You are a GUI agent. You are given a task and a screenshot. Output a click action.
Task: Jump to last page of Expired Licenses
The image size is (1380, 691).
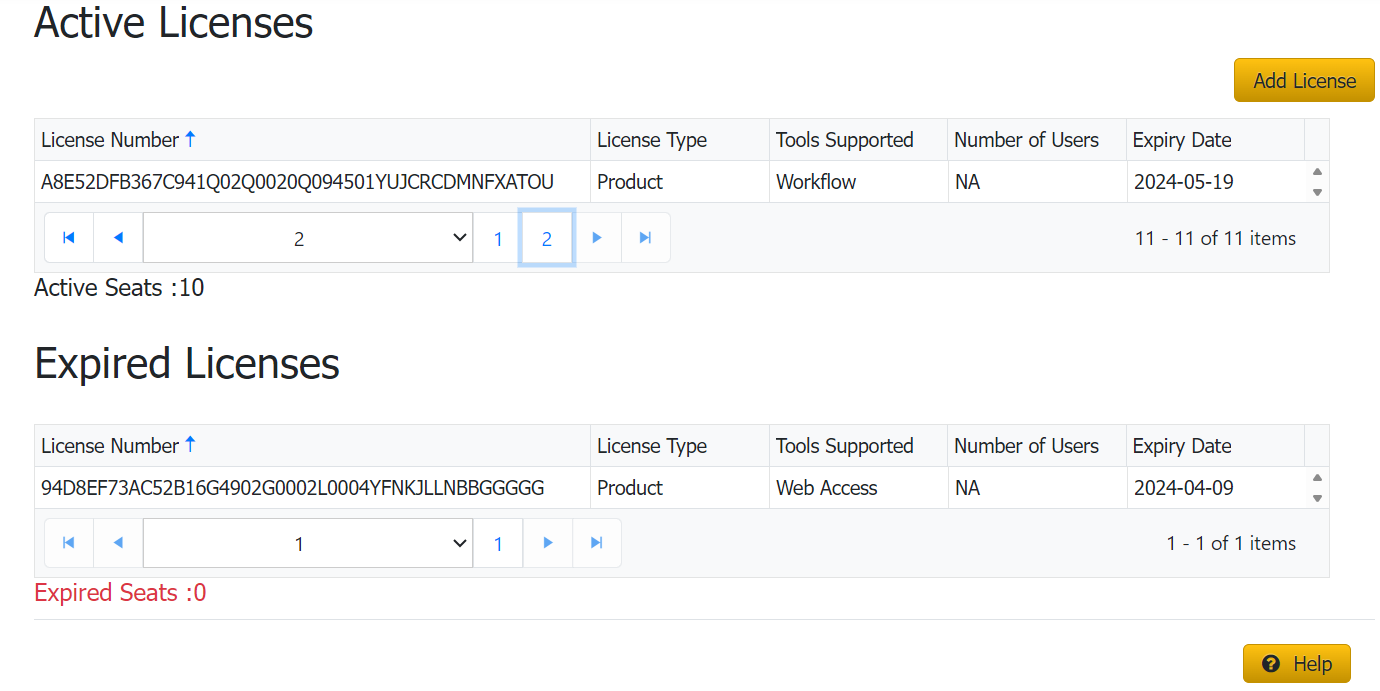(597, 542)
